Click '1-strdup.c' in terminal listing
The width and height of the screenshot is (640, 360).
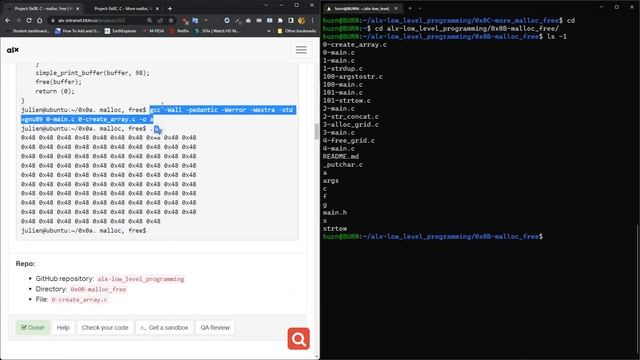pyautogui.click(x=343, y=69)
